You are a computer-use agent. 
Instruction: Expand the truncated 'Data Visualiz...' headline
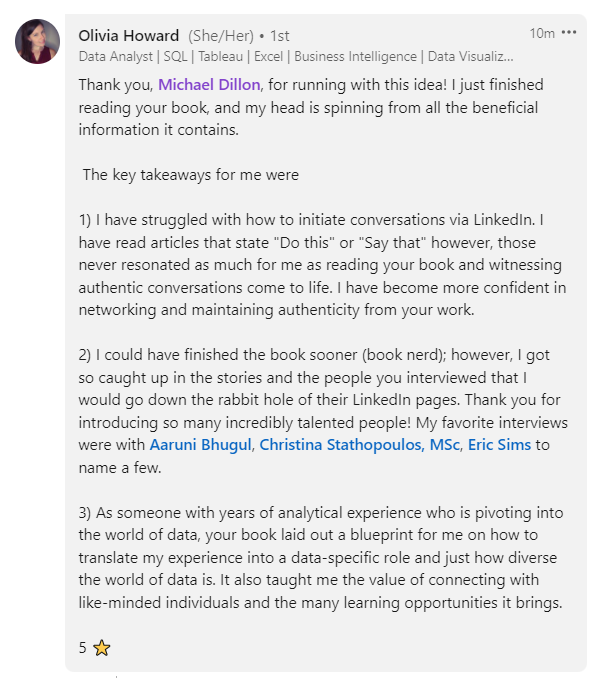[470, 57]
